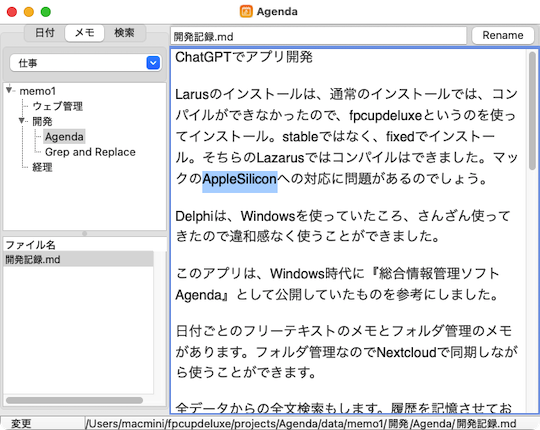This screenshot has height=430, width=540.
Task: Select memo1 in the tree
Action: pos(38,91)
